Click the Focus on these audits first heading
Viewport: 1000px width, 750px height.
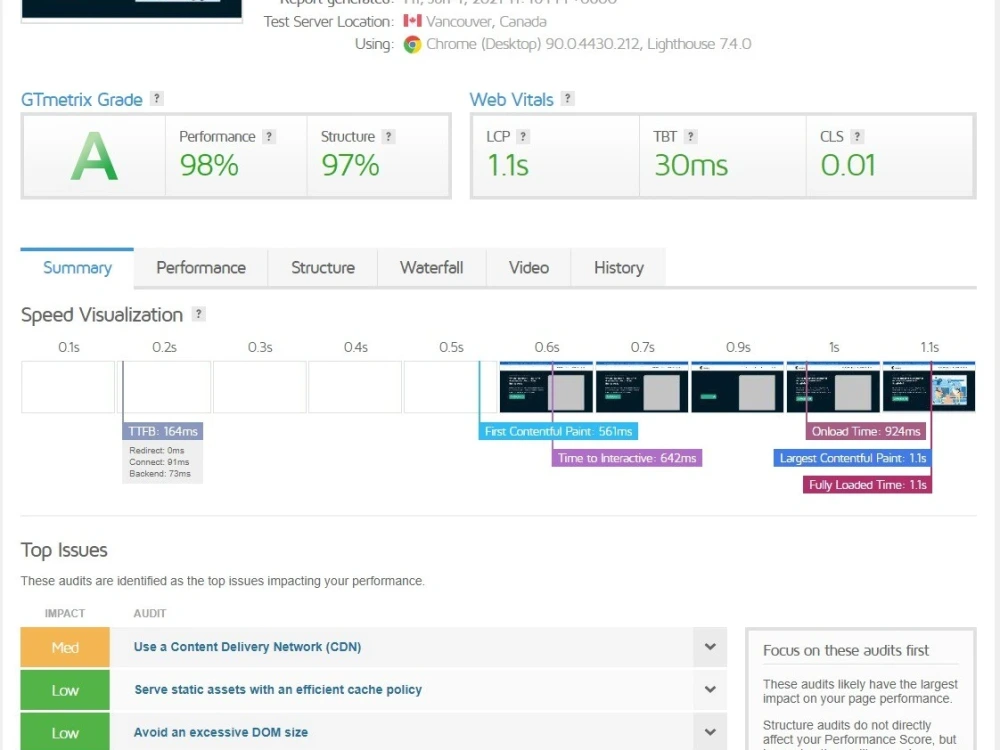tap(846, 651)
